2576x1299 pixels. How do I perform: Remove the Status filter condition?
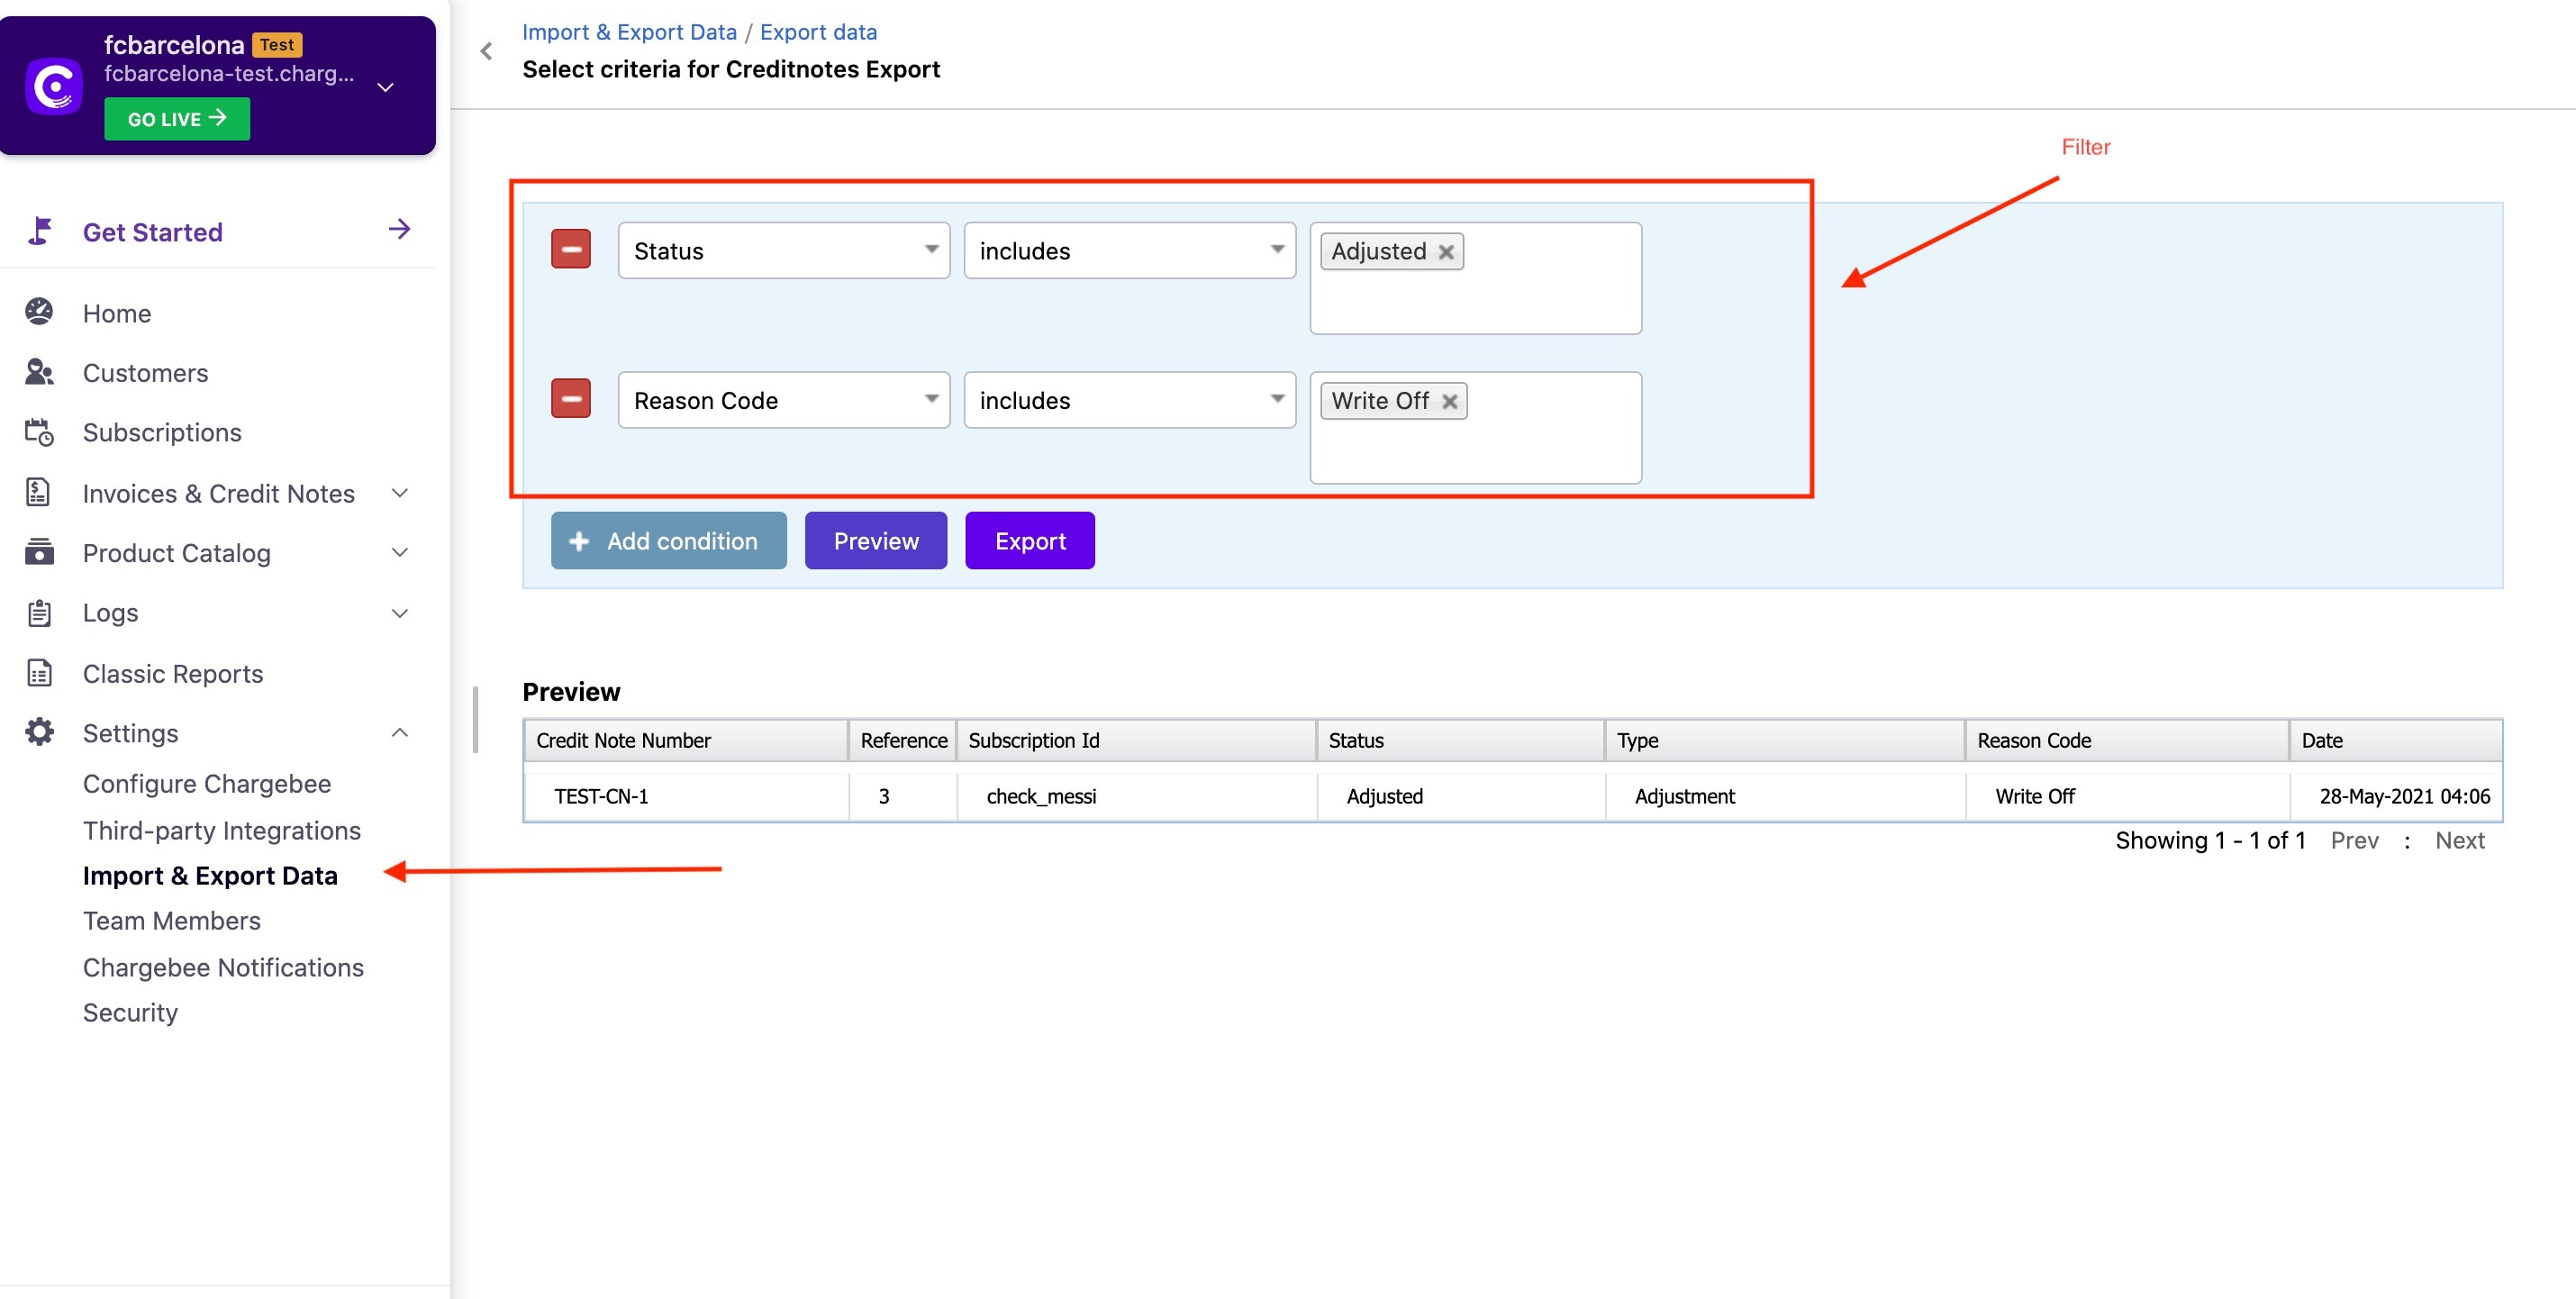pyautogui.click(x=570, y=250)
